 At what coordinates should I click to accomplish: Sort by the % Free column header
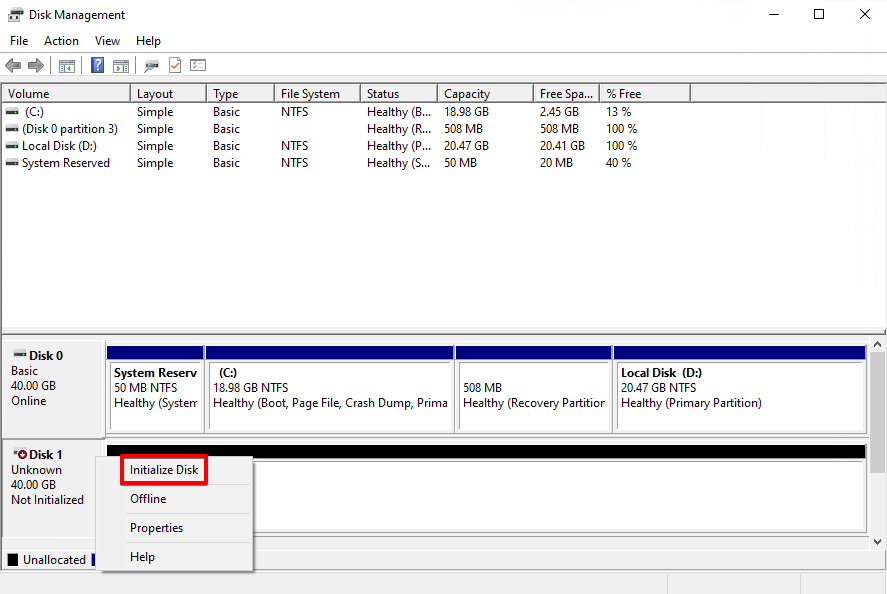coord(645,93)
